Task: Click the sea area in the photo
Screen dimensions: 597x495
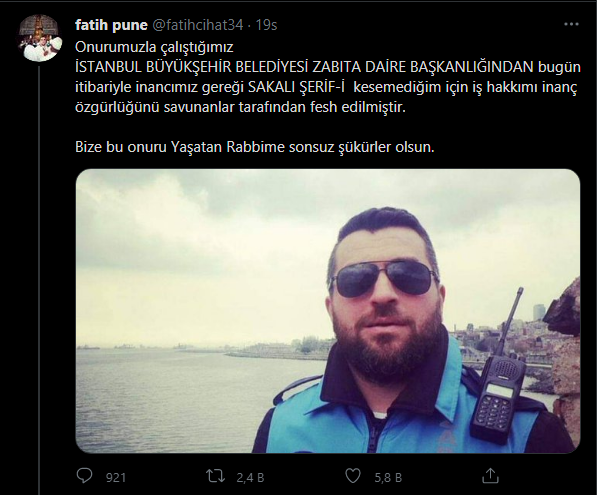Action: click(x=171, y=396)
